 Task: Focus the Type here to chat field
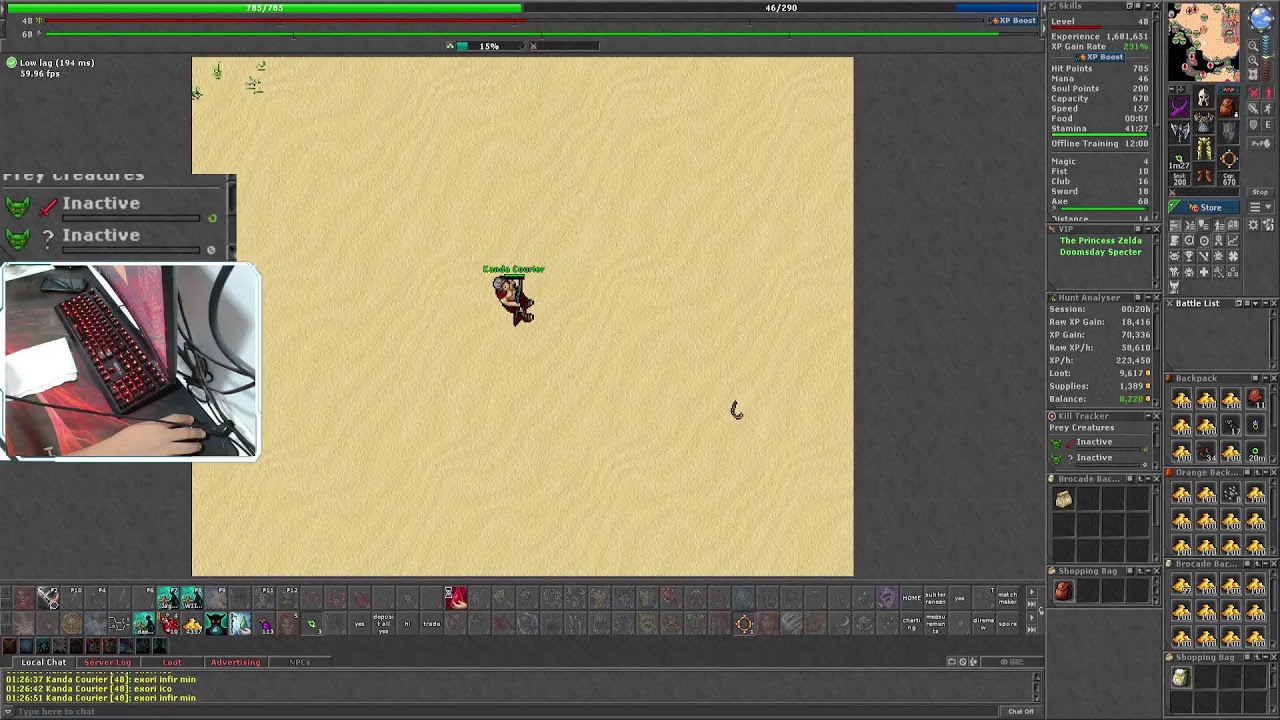point(505,711)
